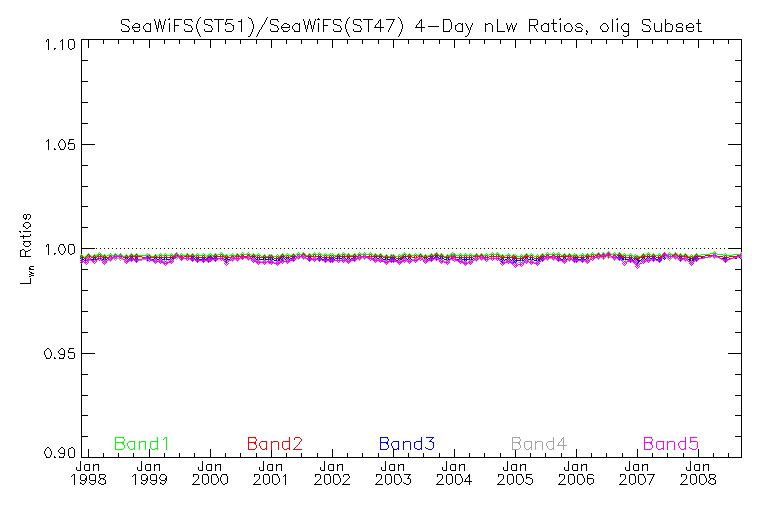The image size is (768, 512).
Task: Click the Jan 2002 x-axis label
Action: [x=332, y=473]
